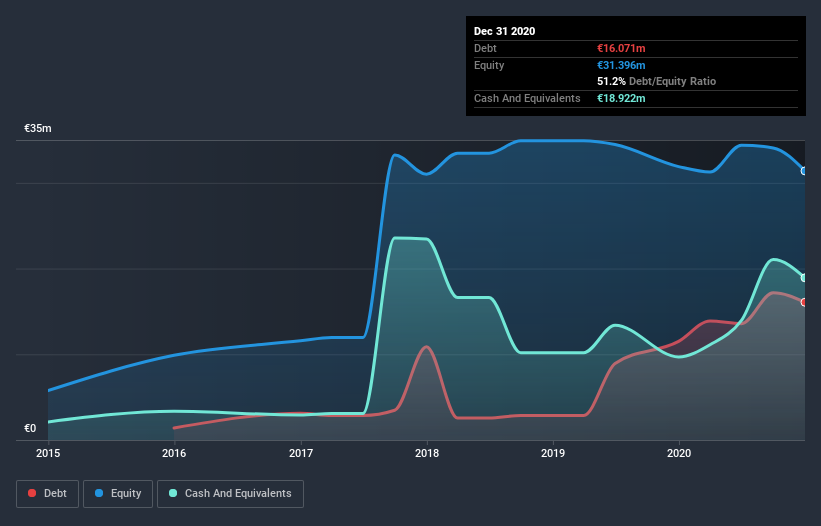Image resolution: width=821 pixels, height=526 pixels.
Task: Click the 2016 axis label
Action: (x=174, y=453)
